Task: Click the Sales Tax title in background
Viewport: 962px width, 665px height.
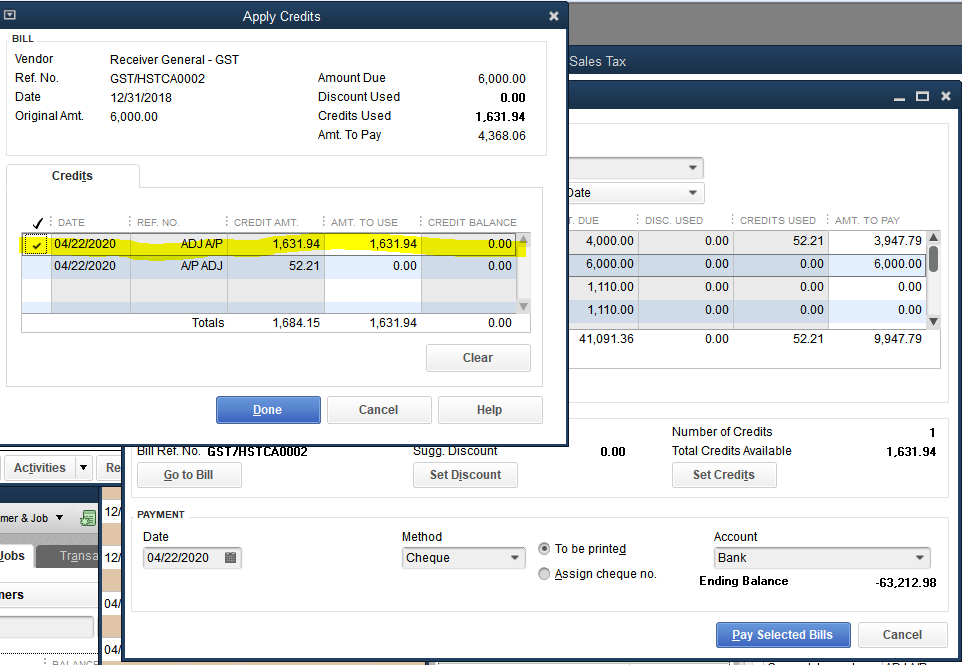Action: pos(597,61)
